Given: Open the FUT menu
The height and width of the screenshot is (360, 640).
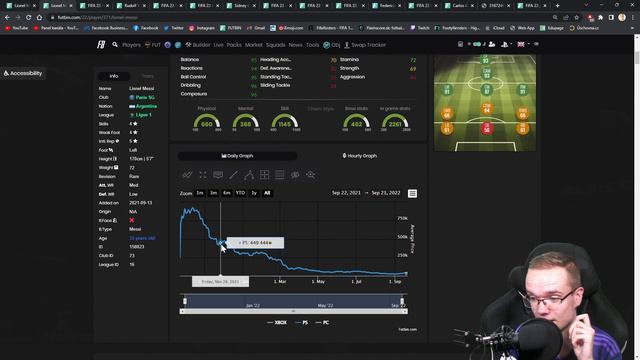Looking at the screenshot, I should click(153, 45).
